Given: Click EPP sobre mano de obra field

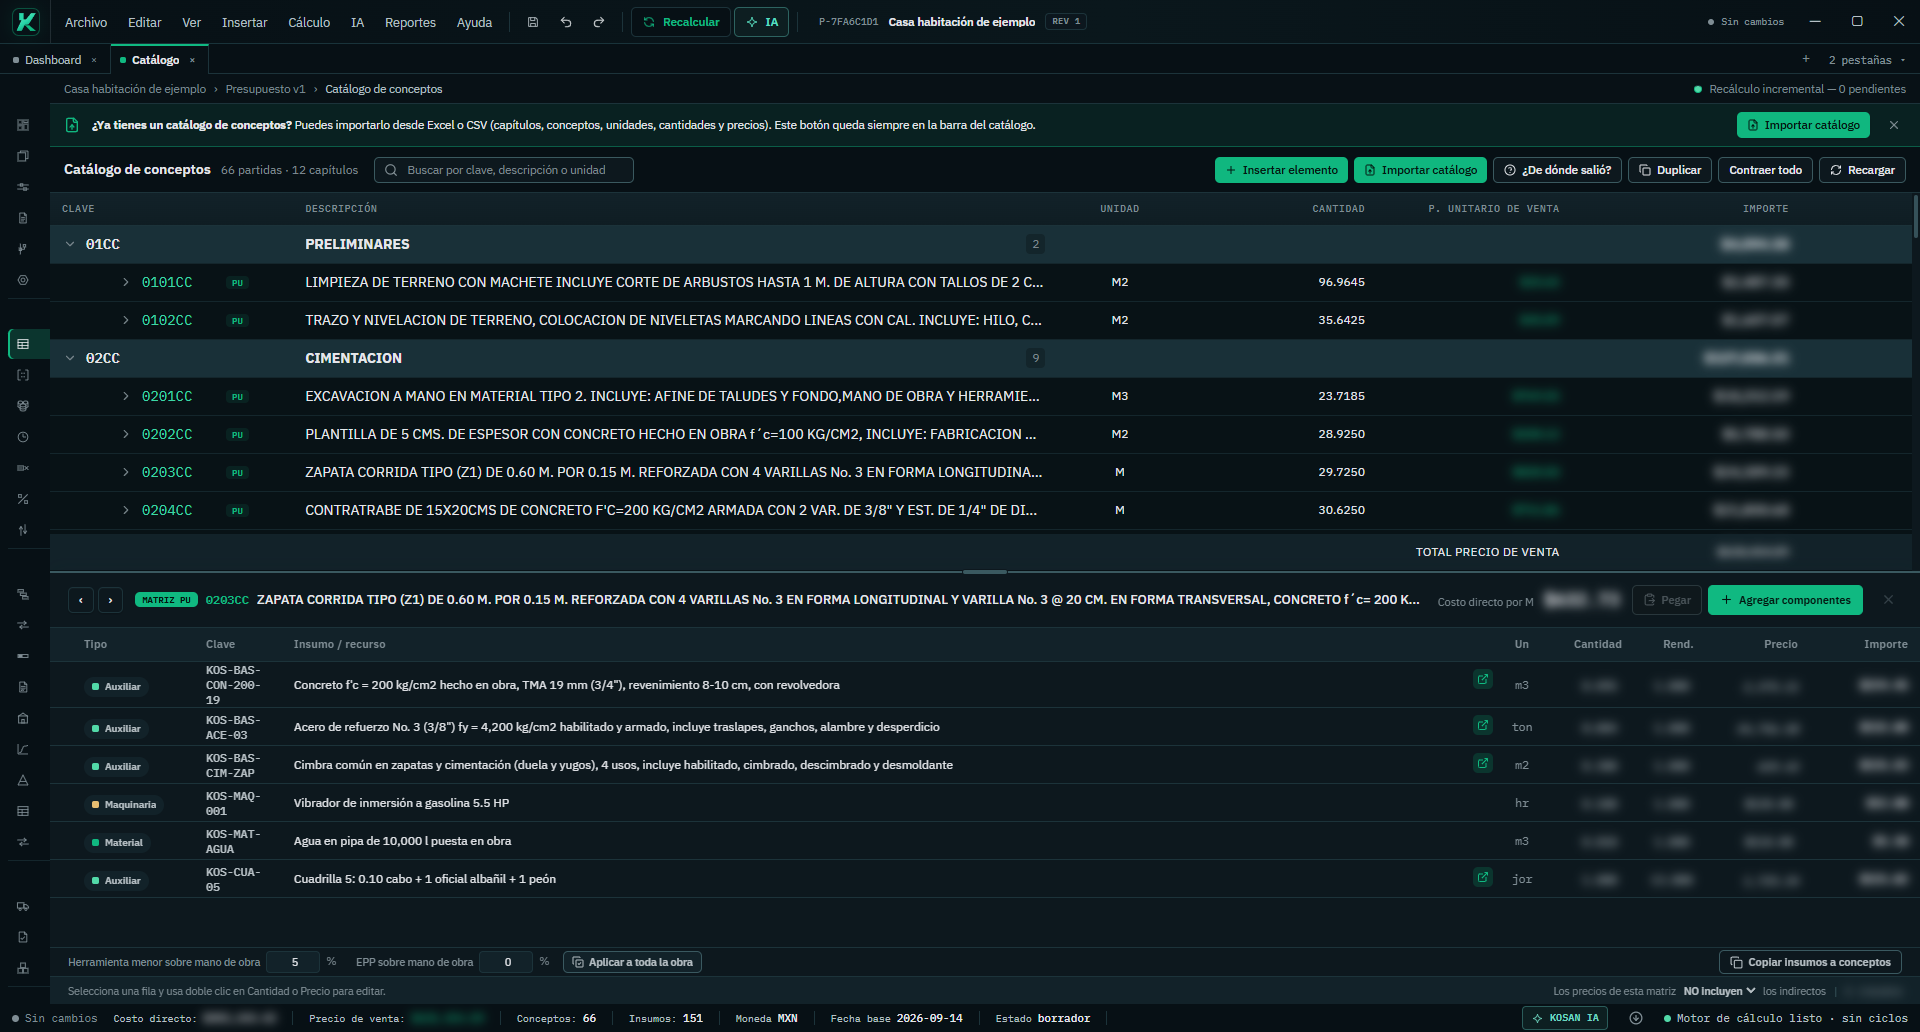Looking at the screenshot, I should click(x=507, y=962).
